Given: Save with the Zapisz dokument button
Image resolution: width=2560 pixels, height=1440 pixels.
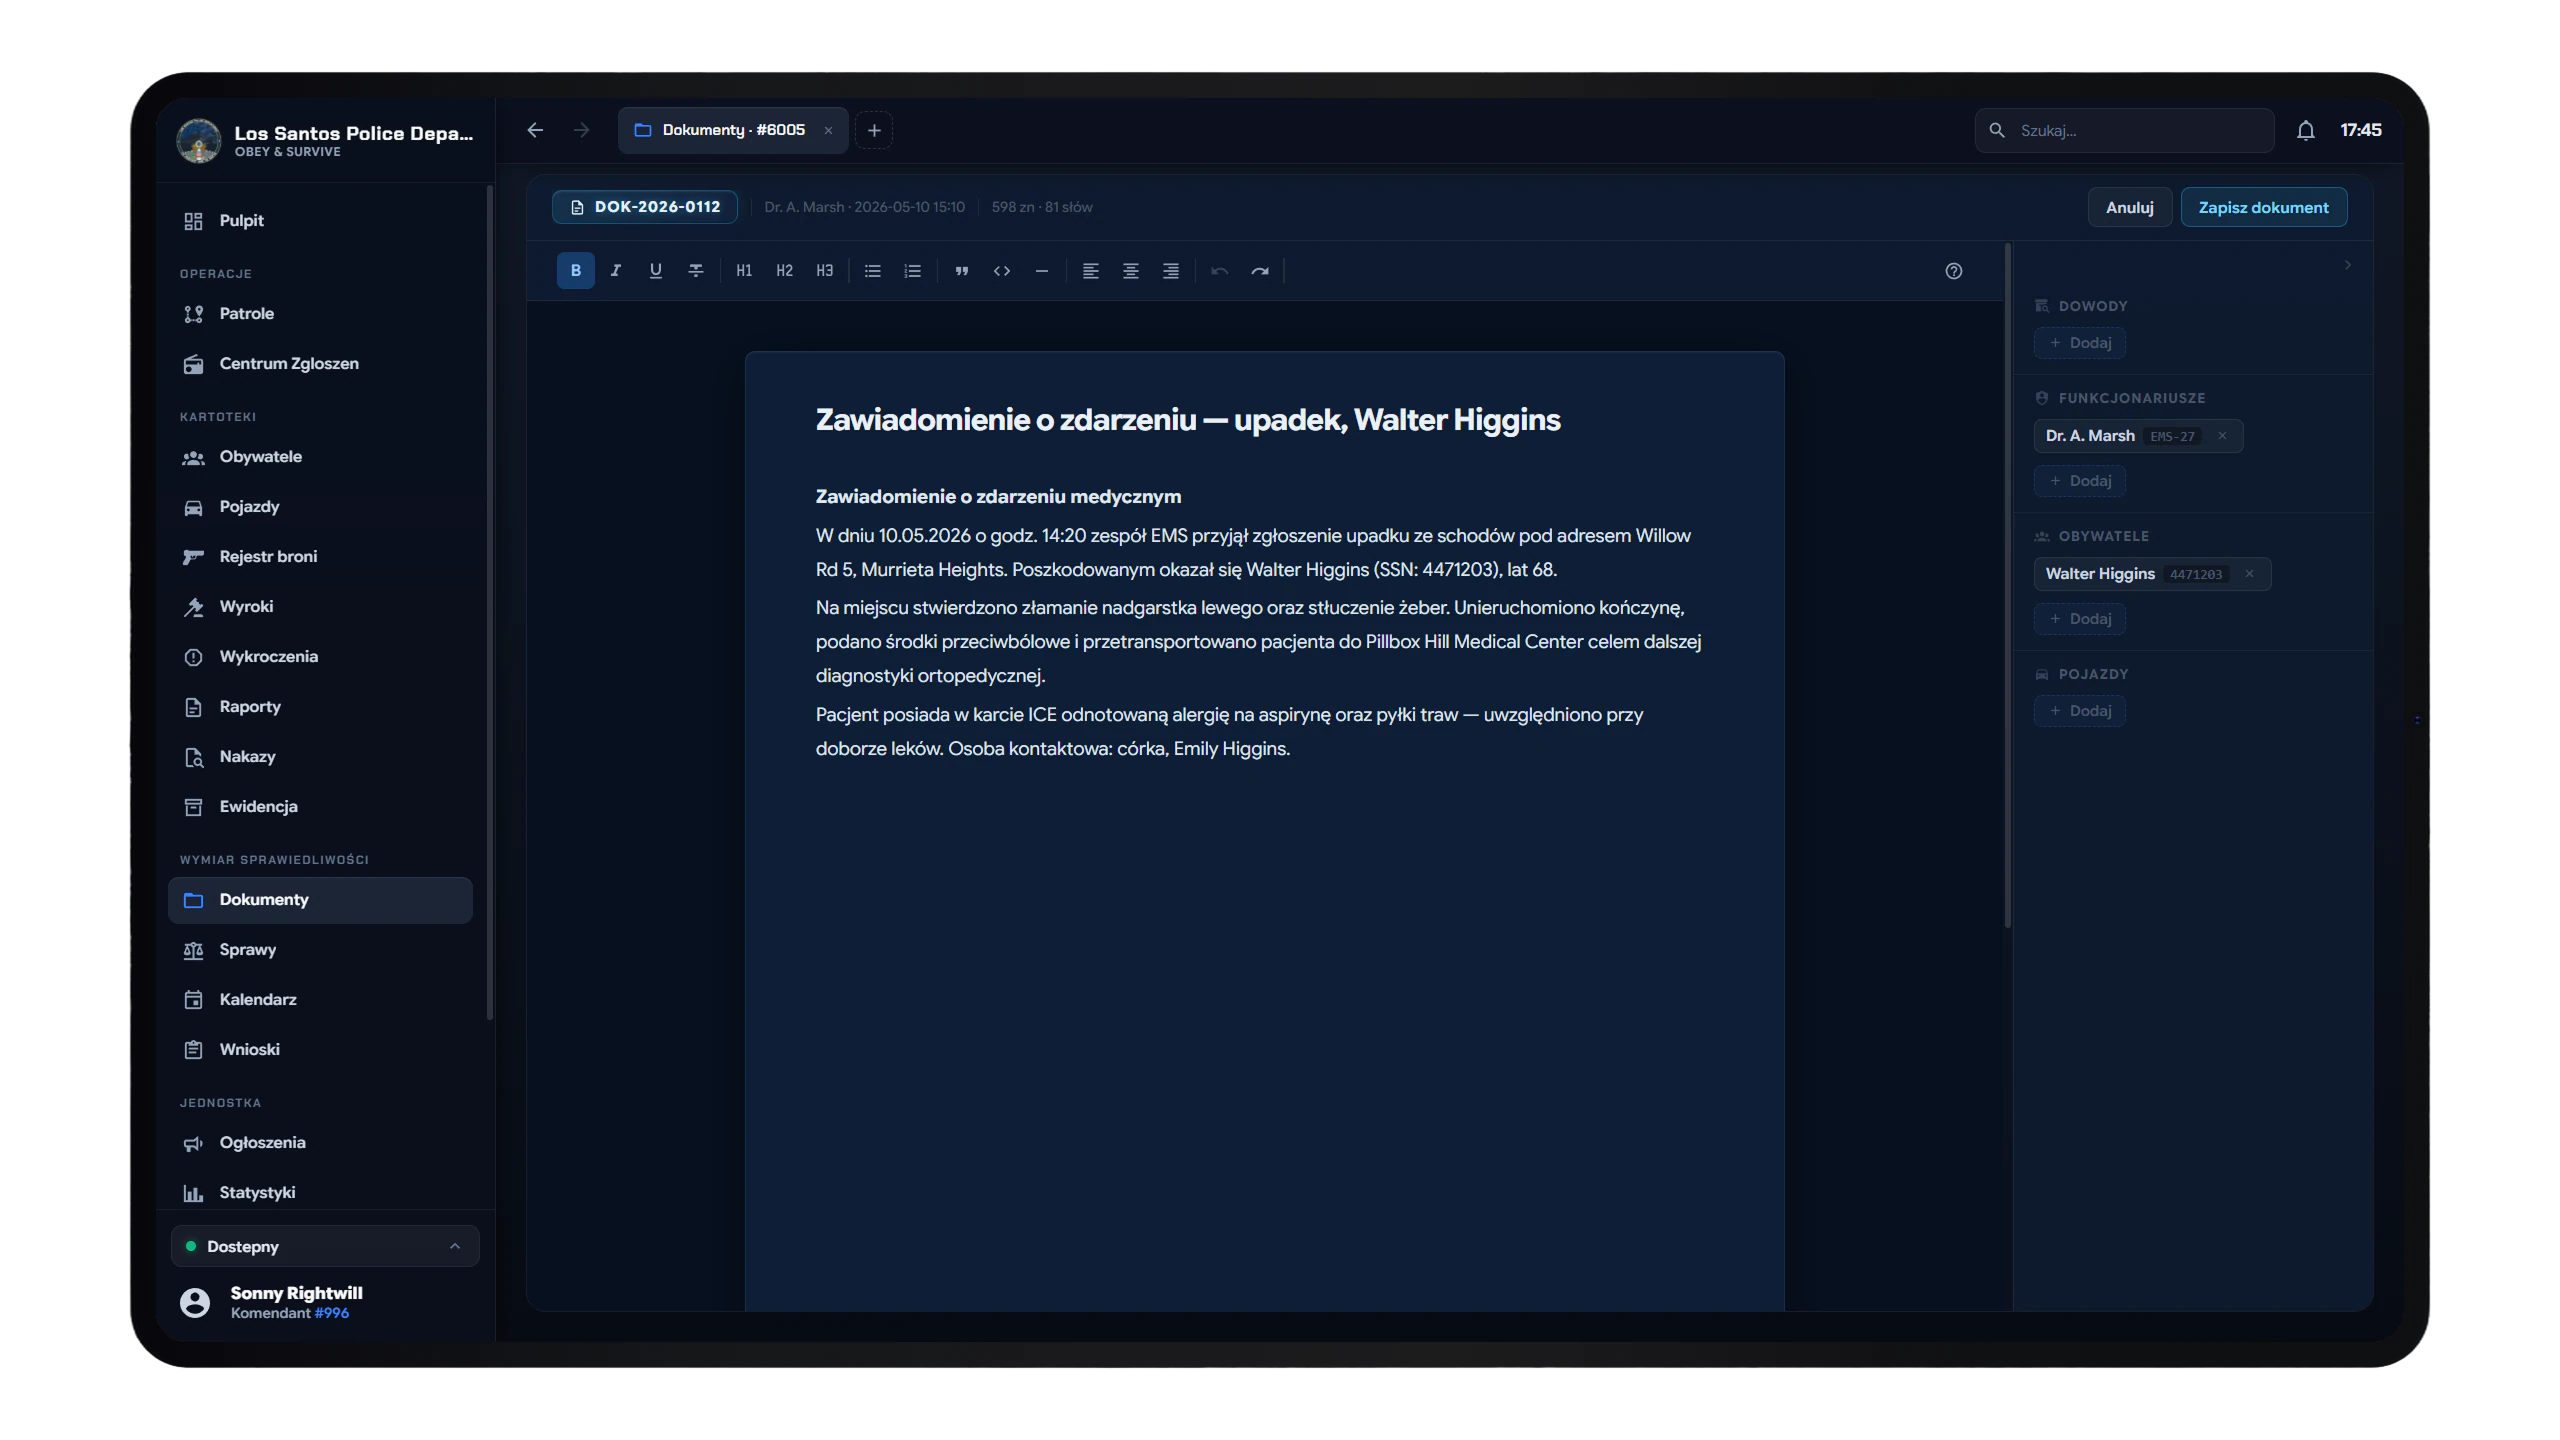Looking at the screenshot, I should pyautogui.click(x=2263, y=207).
